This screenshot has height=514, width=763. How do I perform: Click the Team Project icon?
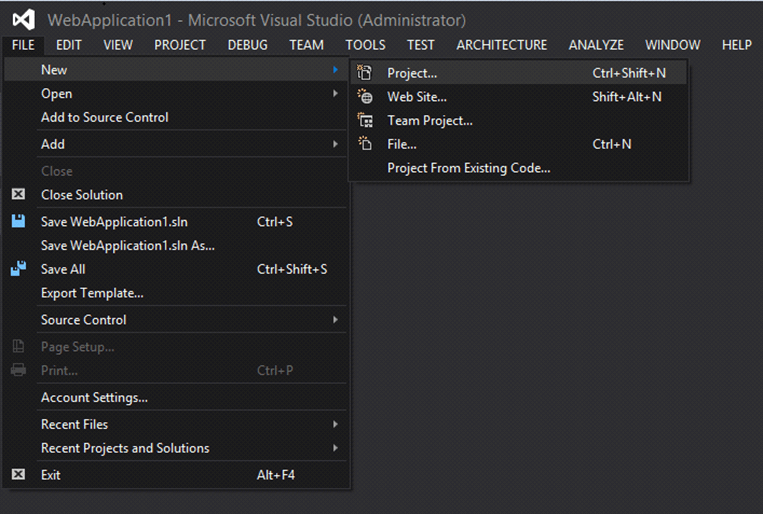pos(365,120)
